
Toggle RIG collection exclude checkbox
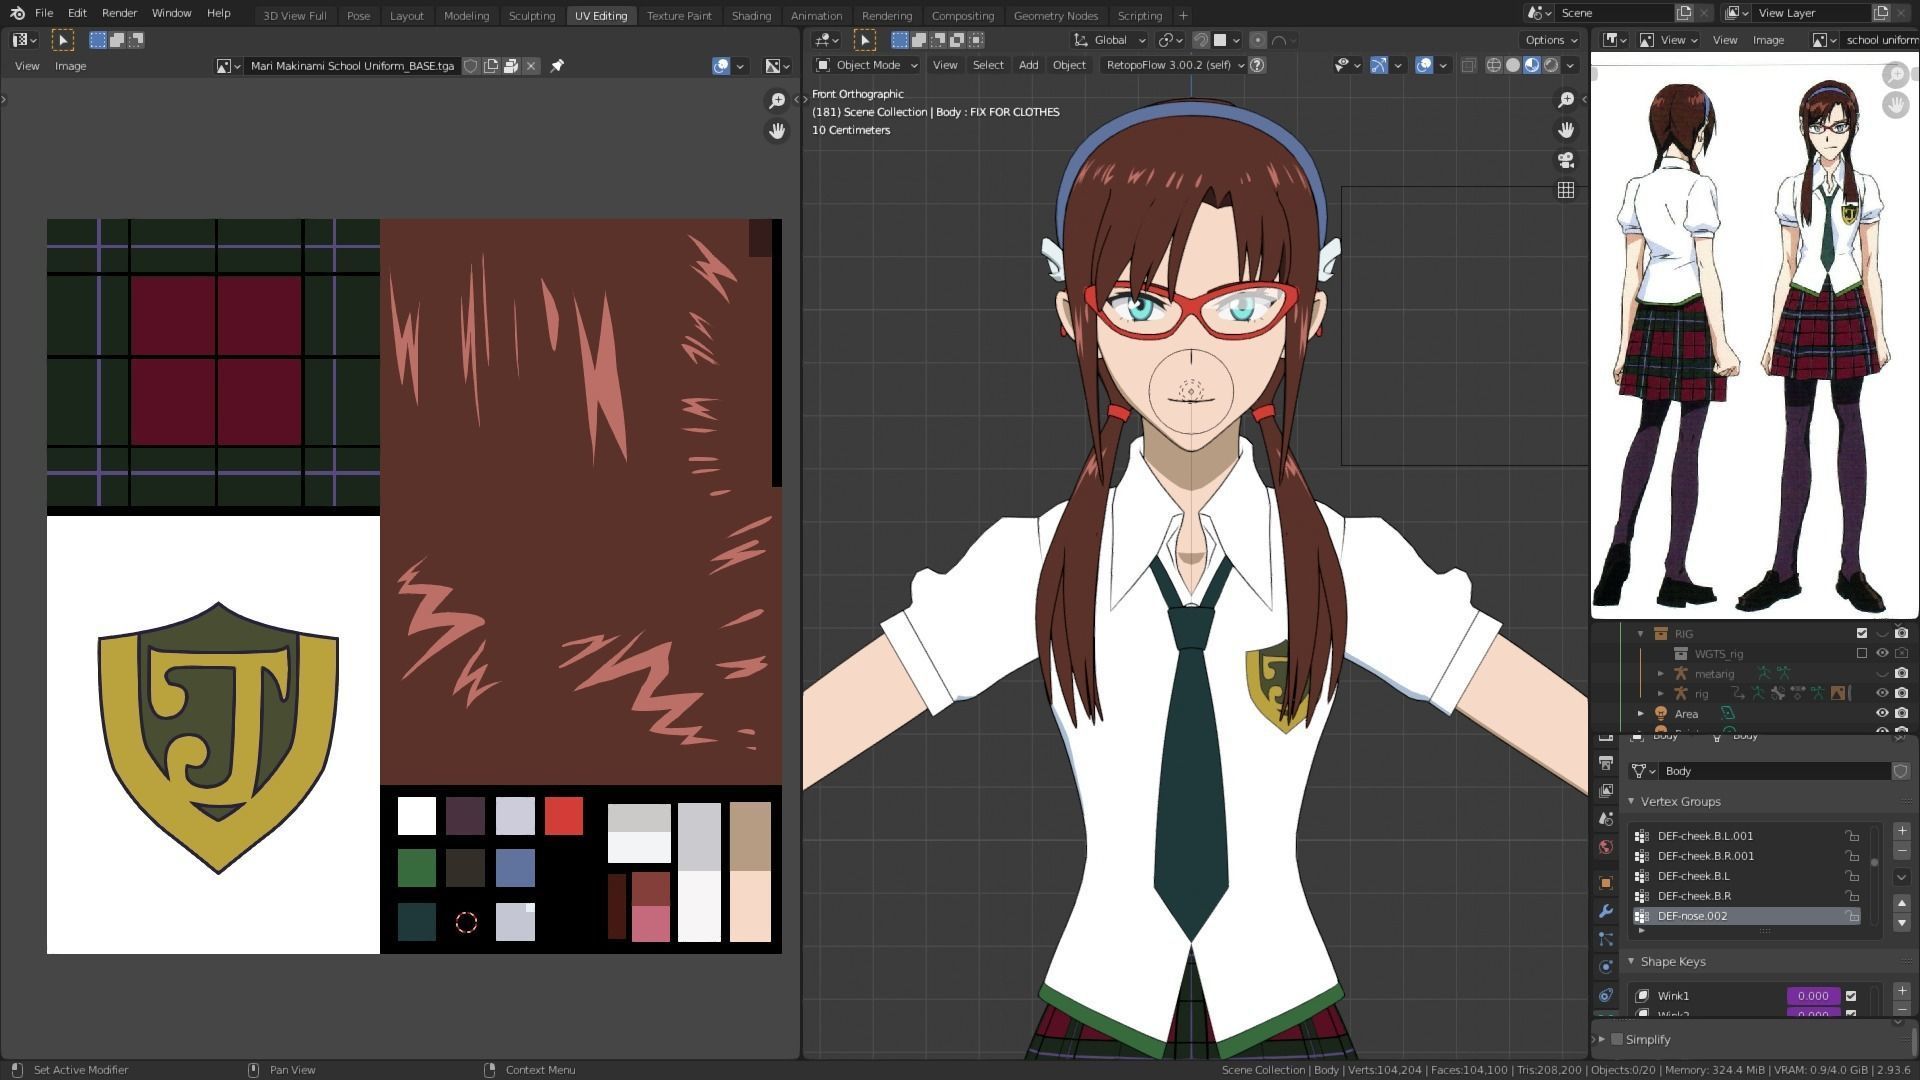[1862, 634]
